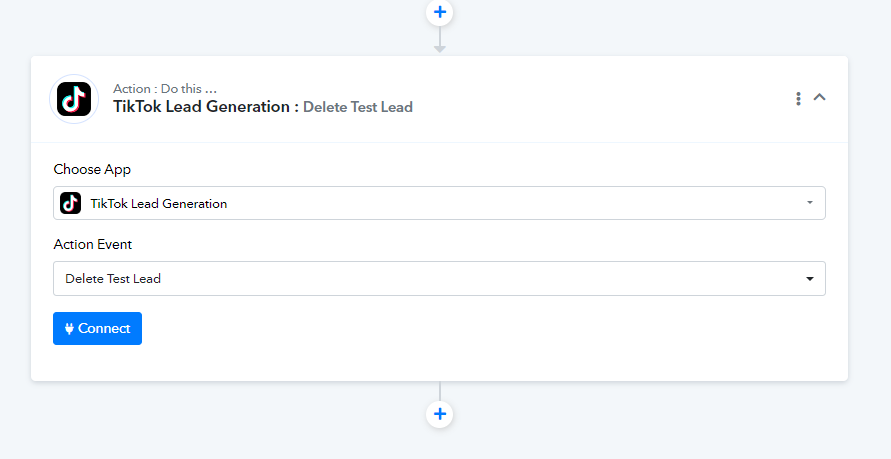Click the 'Choose App' label
This screenshot has height=459, width=891.
pyautogui.click(x=92, y=169)
